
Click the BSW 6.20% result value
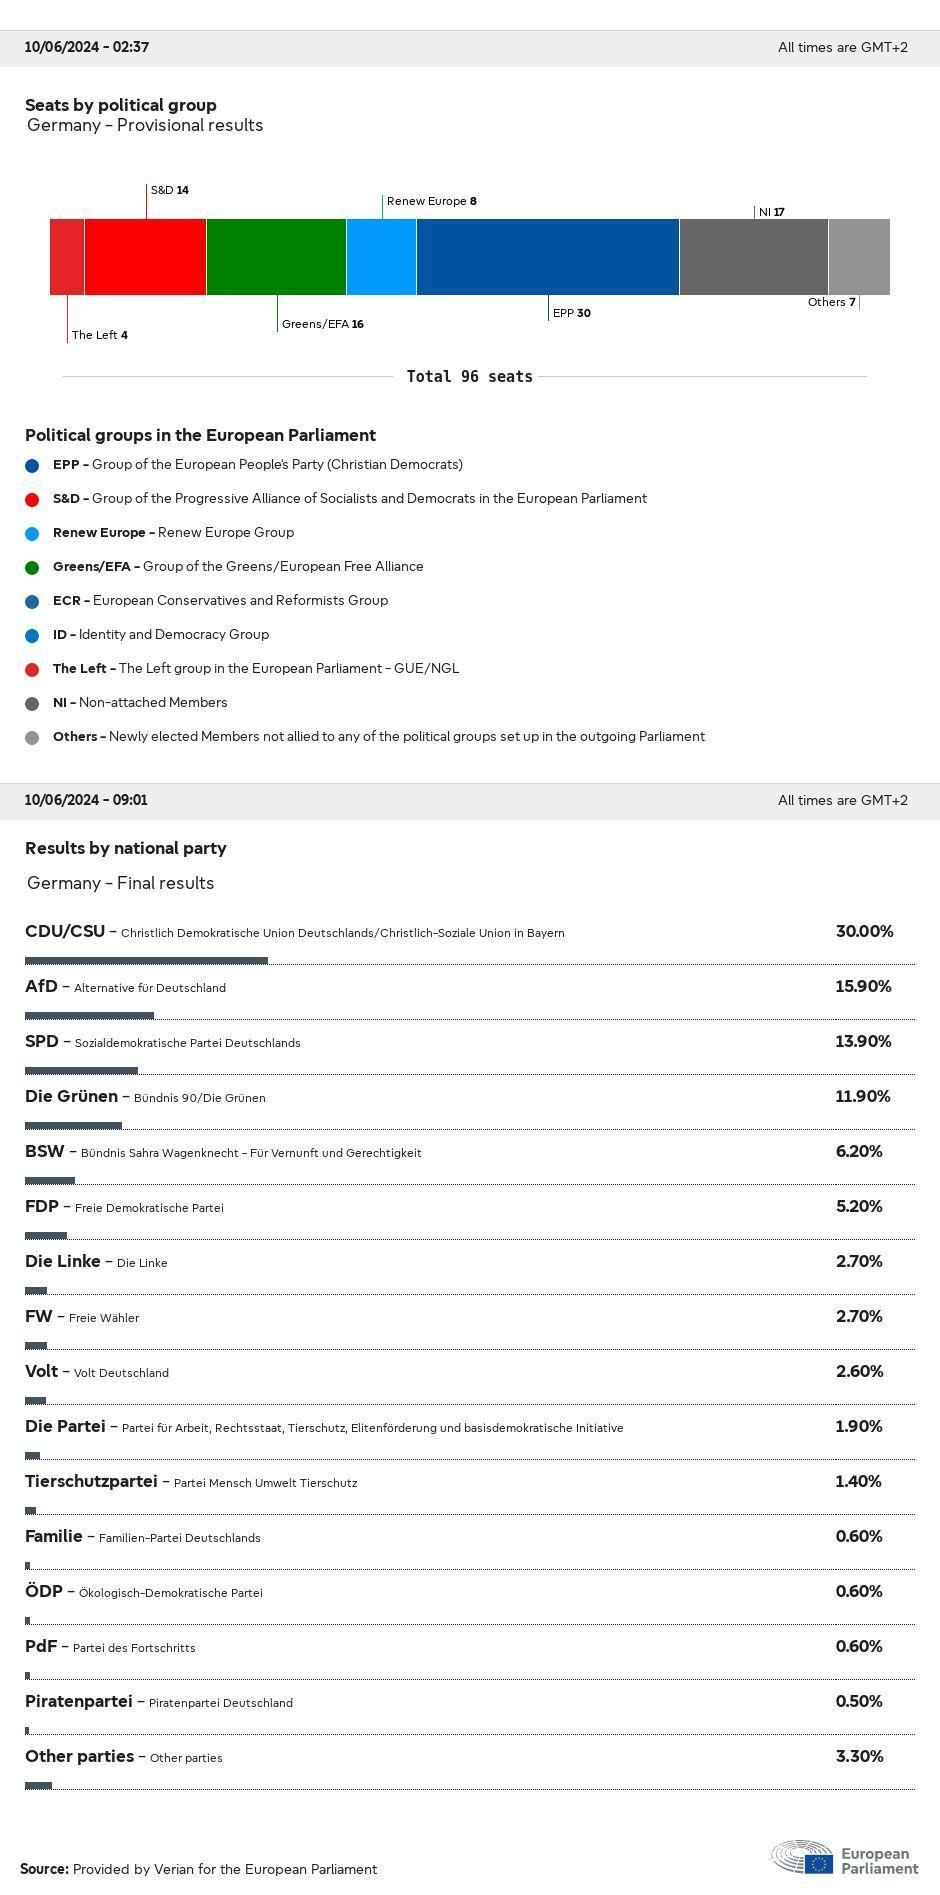click(x=858, y=1152)
